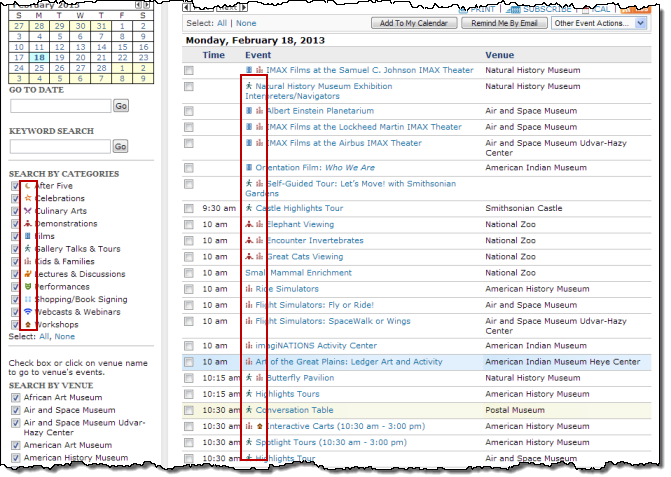Click the Celebrations star category icon
The width and height of the screenshot is (671, 477).
click(28, 198)
